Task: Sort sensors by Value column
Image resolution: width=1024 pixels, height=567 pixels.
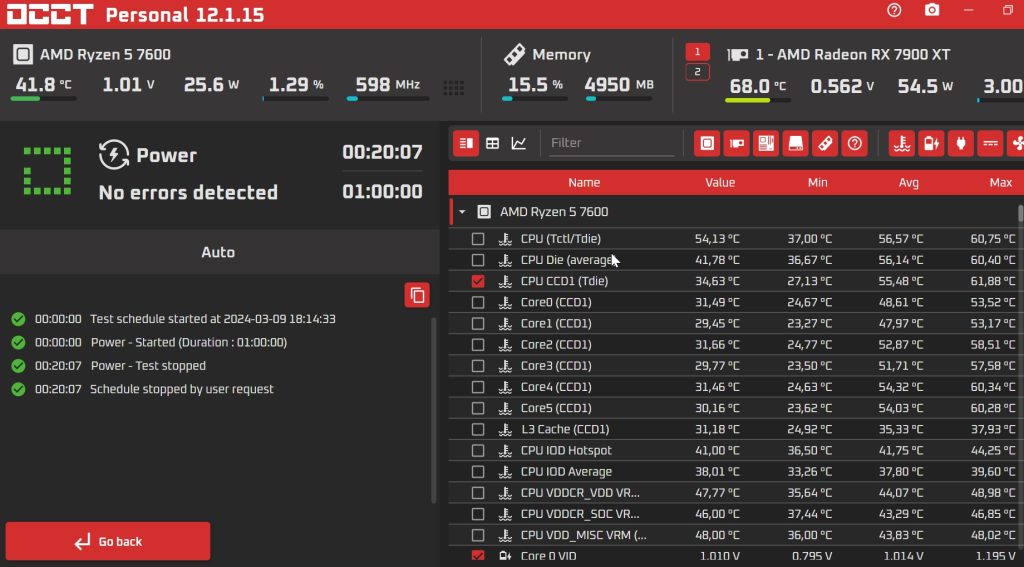Action: click(720, 183)
